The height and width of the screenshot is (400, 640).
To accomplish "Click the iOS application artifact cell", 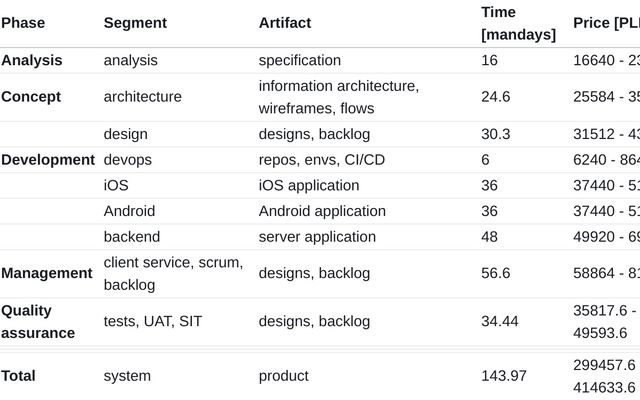I will point(309,185).
